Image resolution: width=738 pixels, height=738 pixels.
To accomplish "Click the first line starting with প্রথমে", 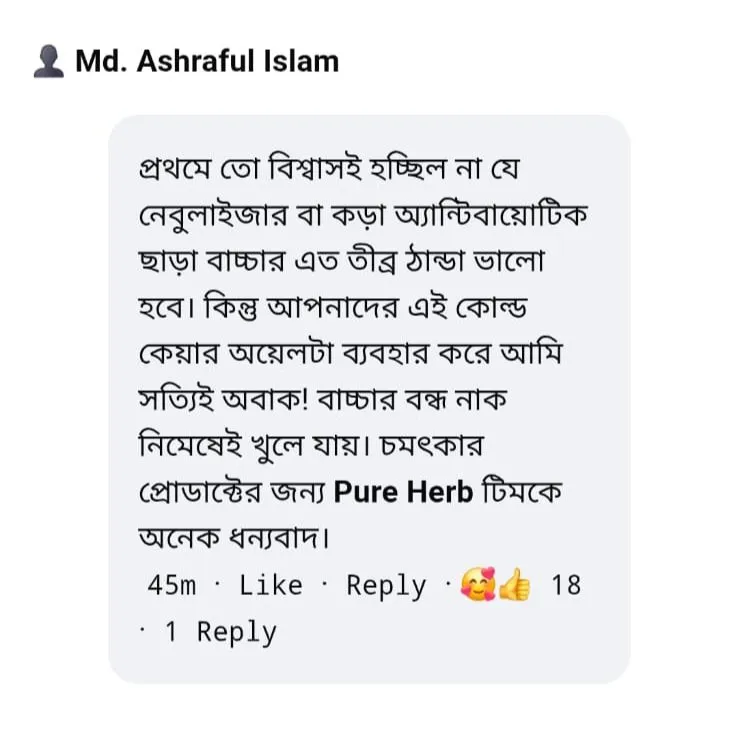I will 329,169.
